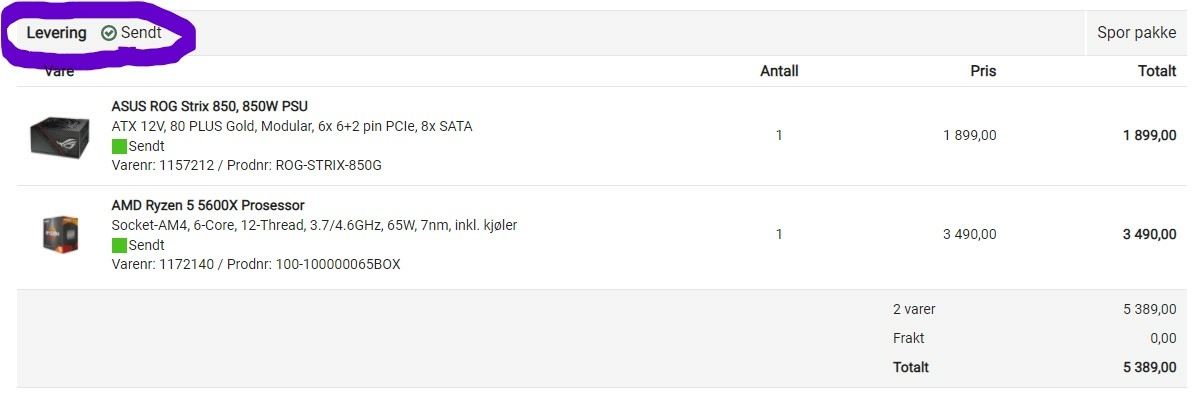Click the Frakt shipping cost row
The image size is (1196, 394).
click(x=1034, y=338)
